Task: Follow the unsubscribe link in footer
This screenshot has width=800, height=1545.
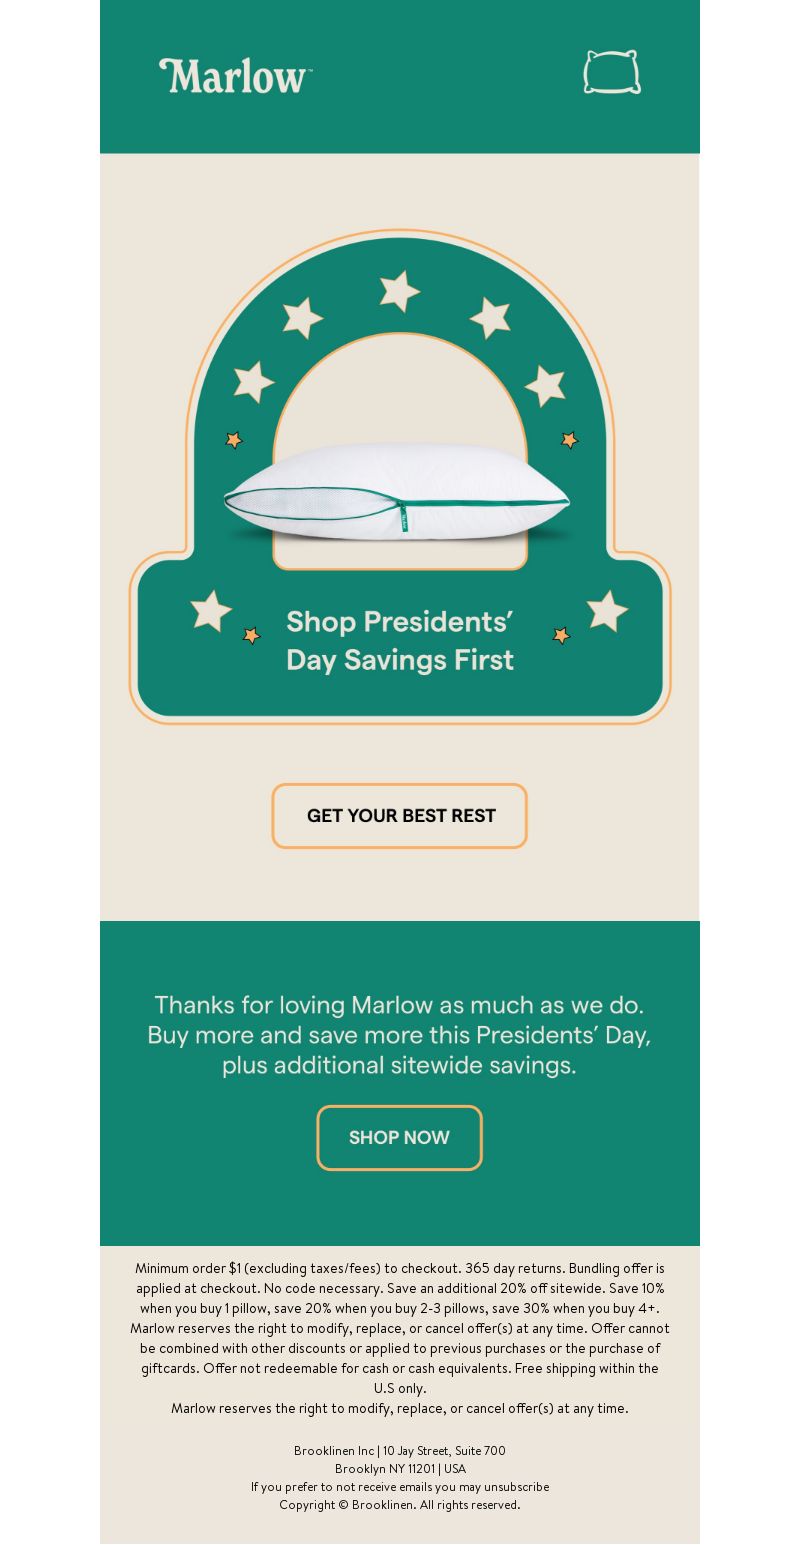Action: click(x=516, y=1487)
